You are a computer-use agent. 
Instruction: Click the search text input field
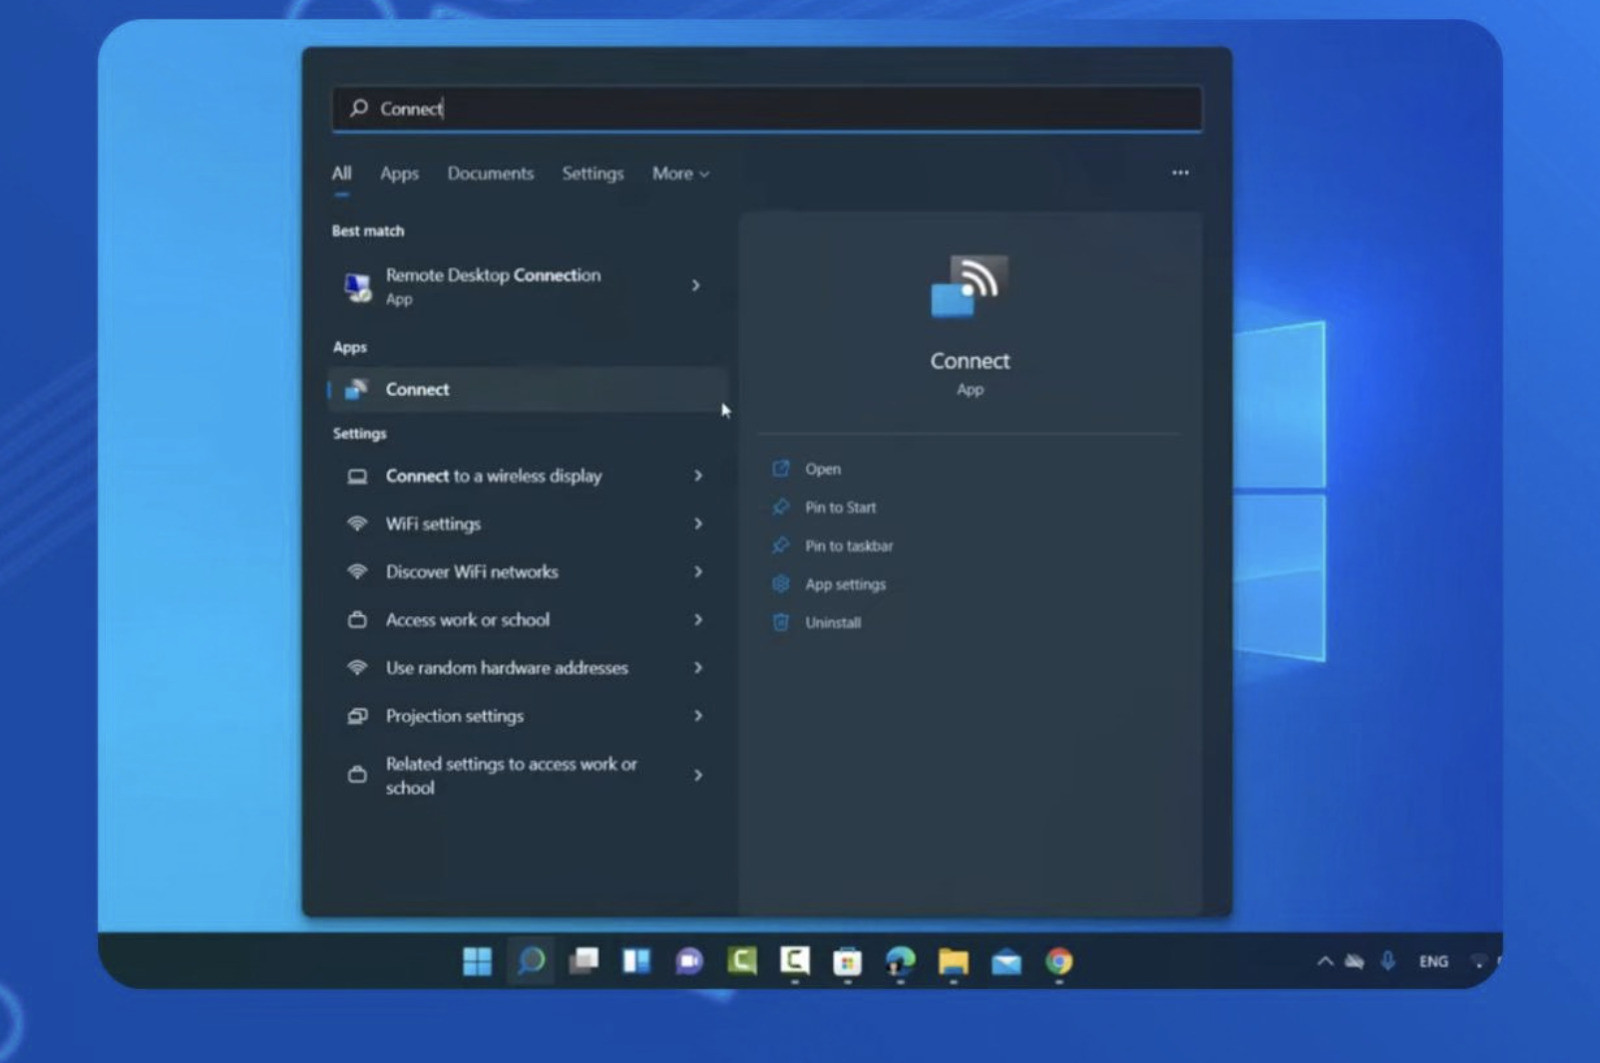pyautogui.click(x=780, y=108)
